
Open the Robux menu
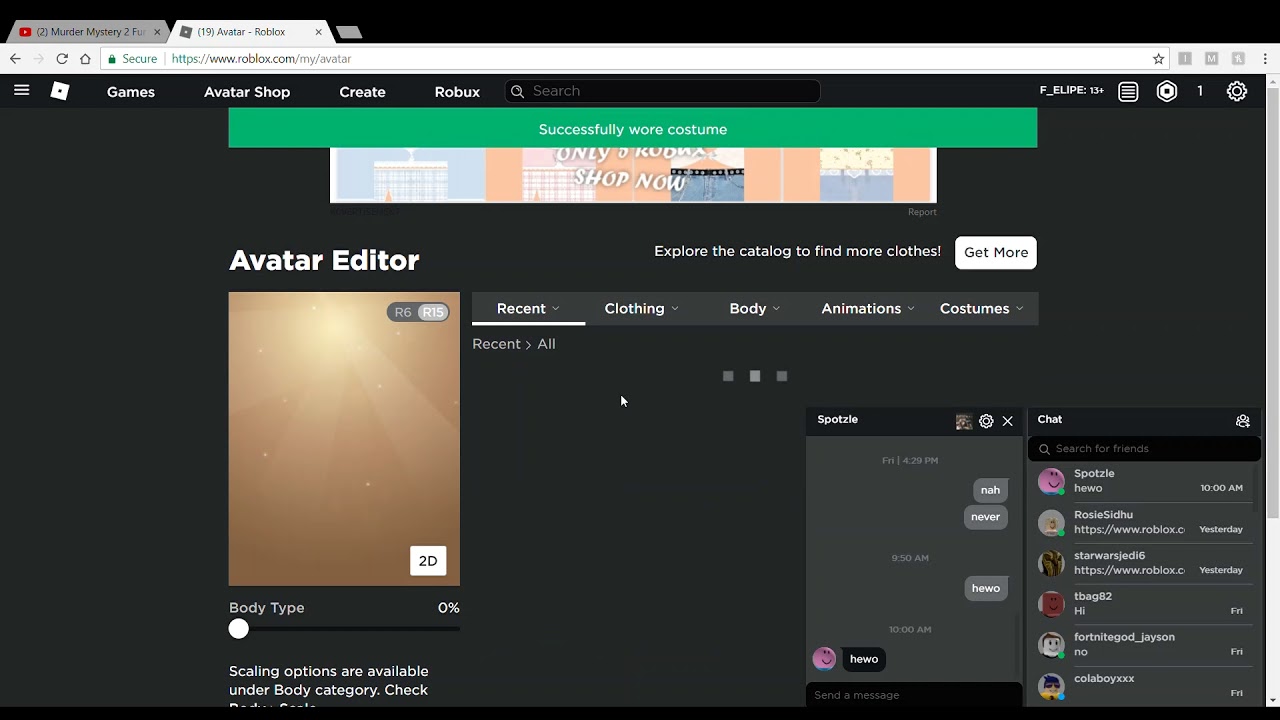point(457,91)
